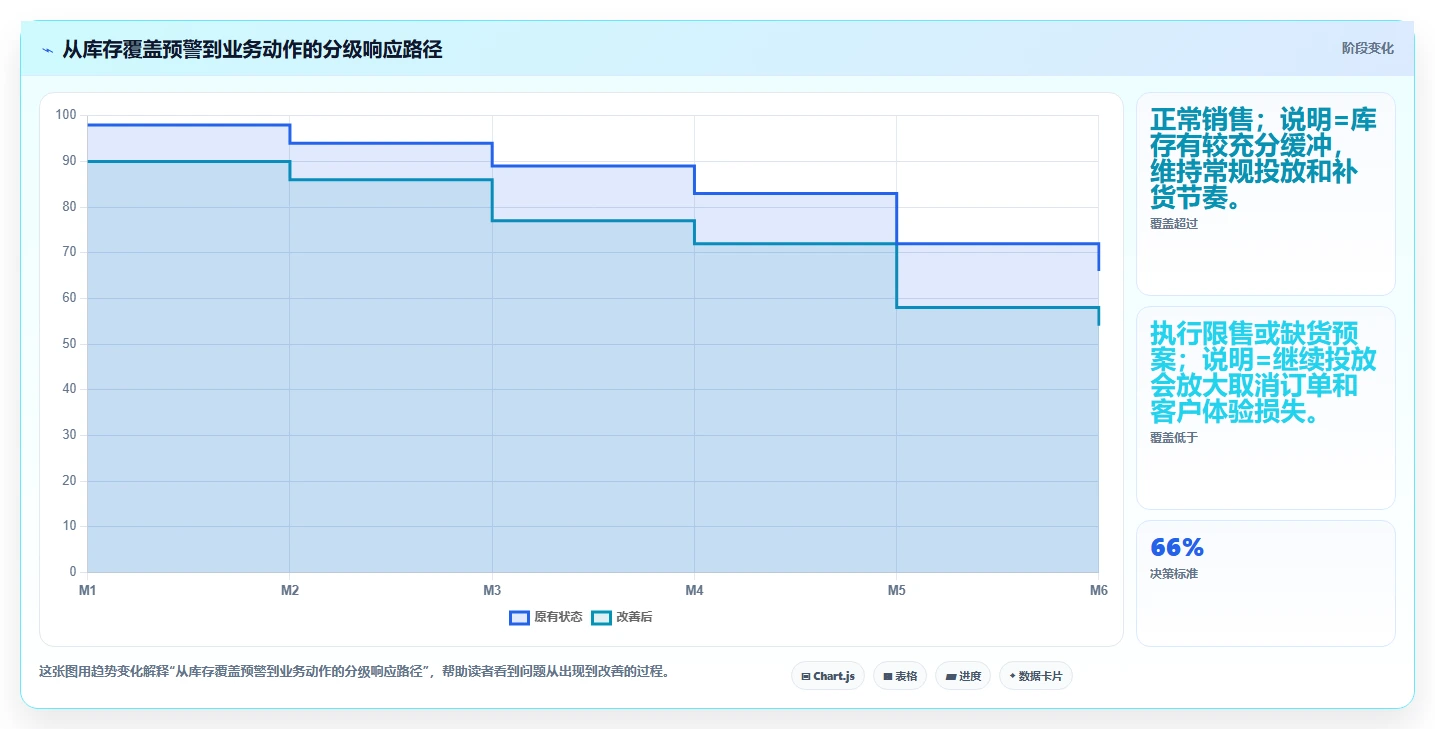This screenshot has height=729, width=1435.
Task: Click the 正常销售 card heading text
Action: tap(1264, 159)
